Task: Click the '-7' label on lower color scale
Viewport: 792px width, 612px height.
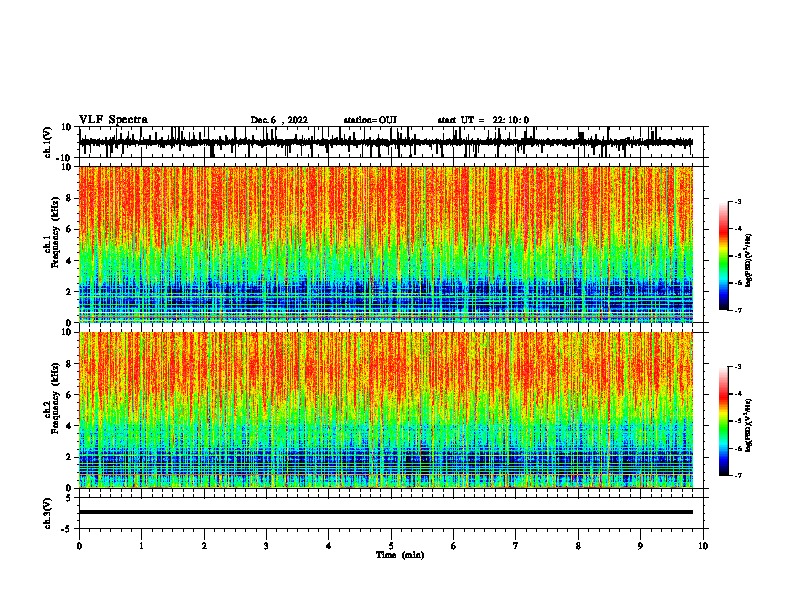Action: point(738,475)
